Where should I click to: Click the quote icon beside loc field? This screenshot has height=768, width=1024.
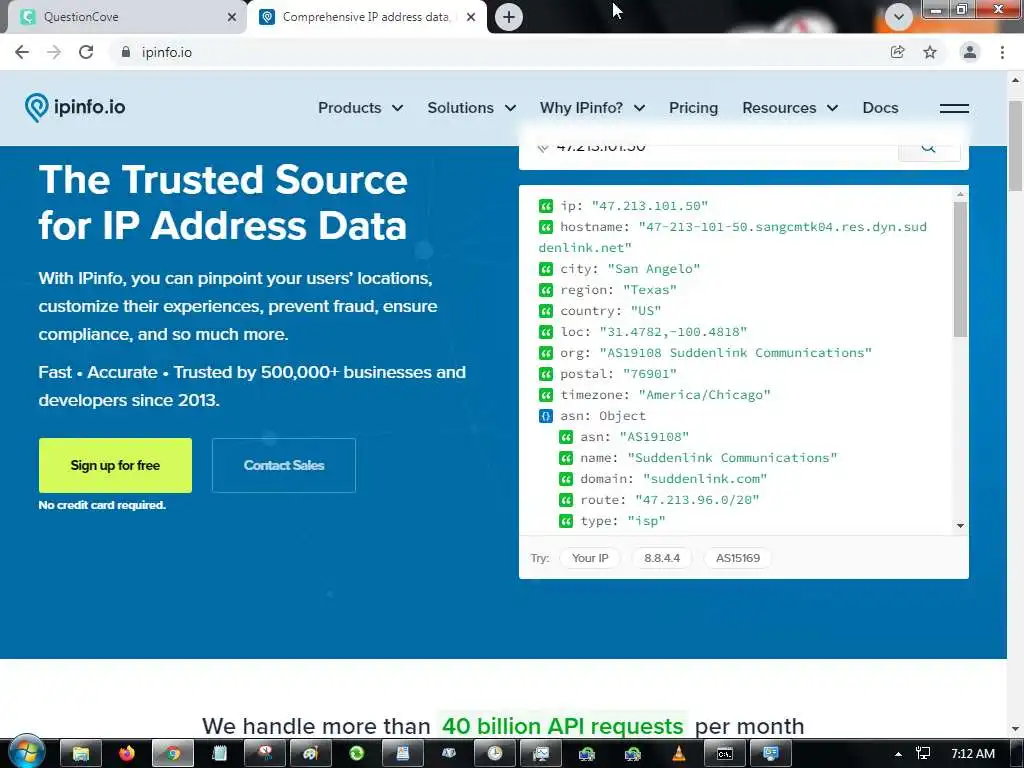(x=546, y=332)
